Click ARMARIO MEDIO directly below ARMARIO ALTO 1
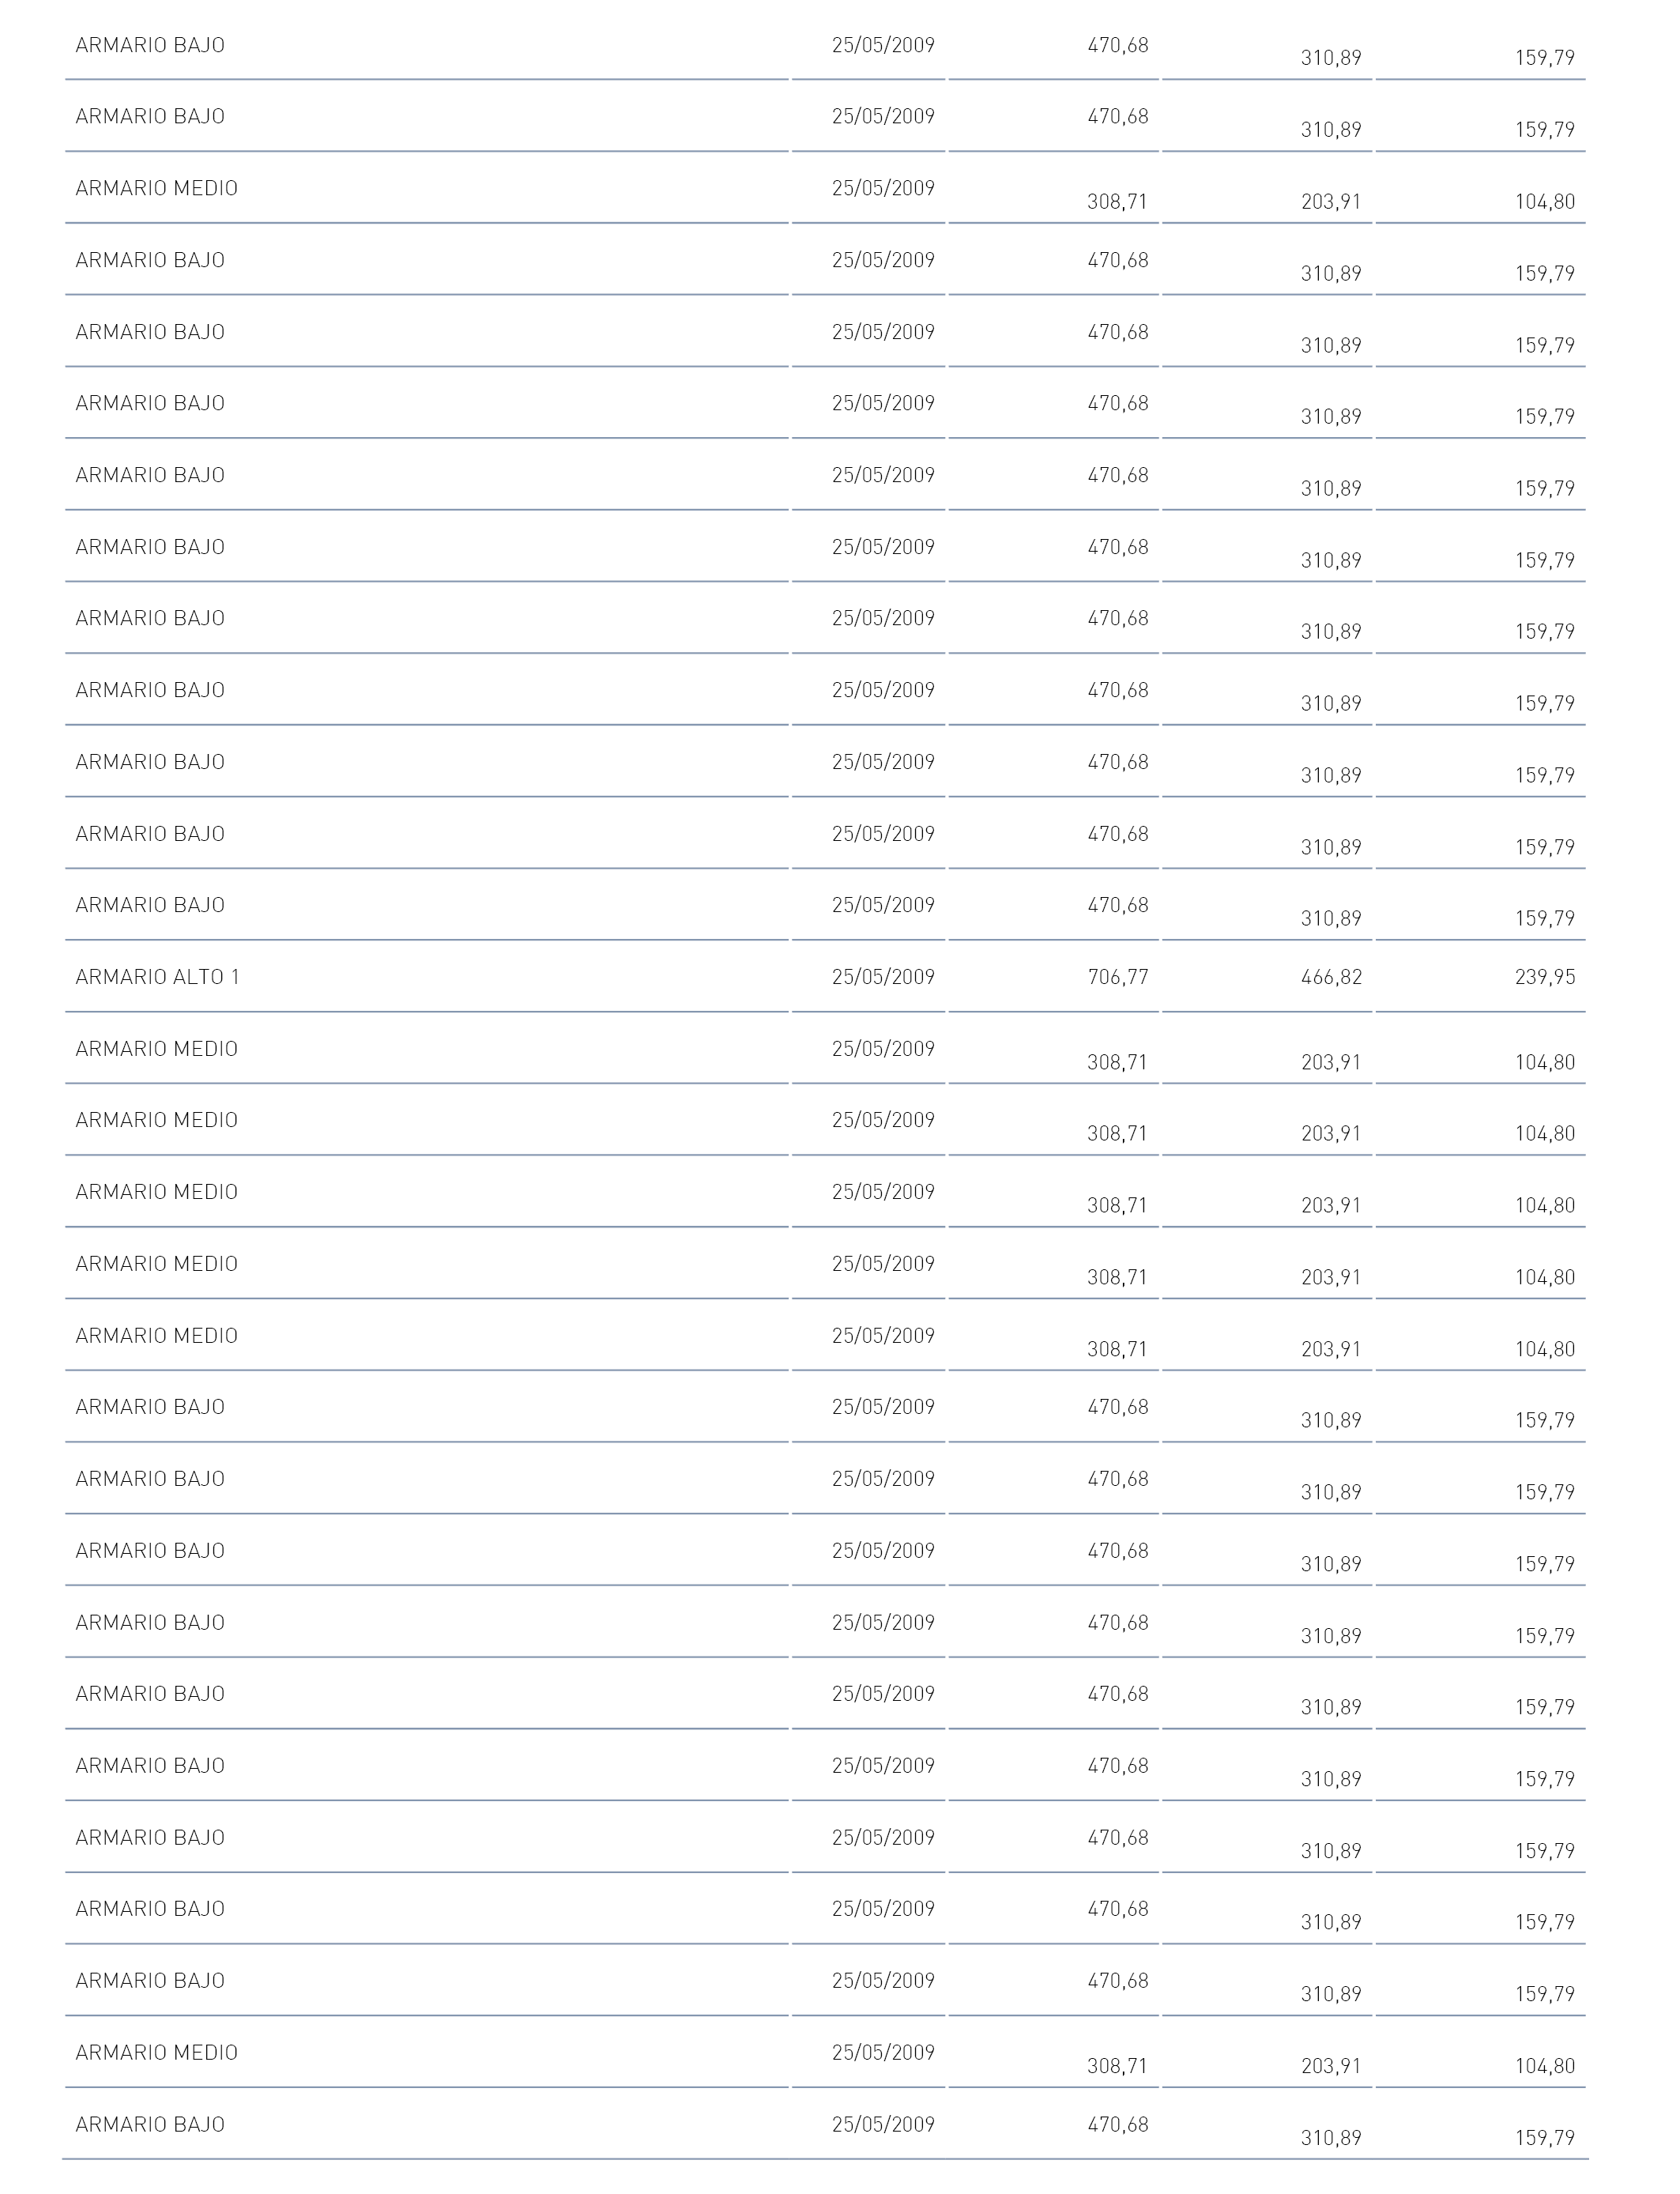1680x2194 pixels. [x=157, y=1049]
